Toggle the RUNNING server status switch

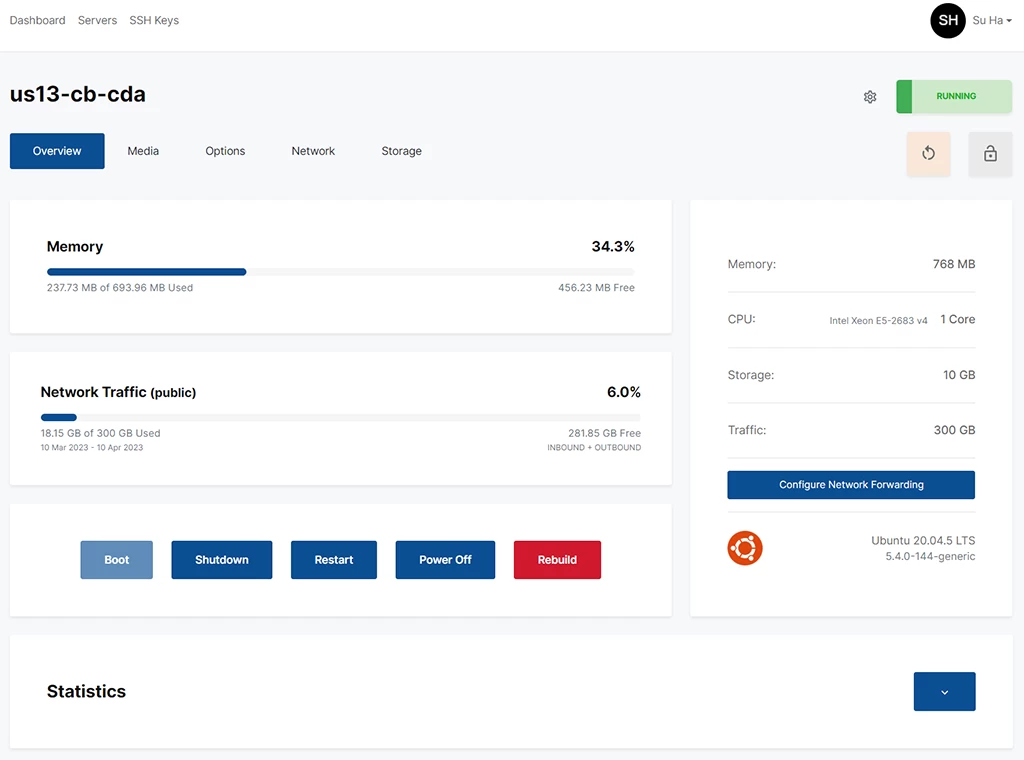click(x=954, y=97)
